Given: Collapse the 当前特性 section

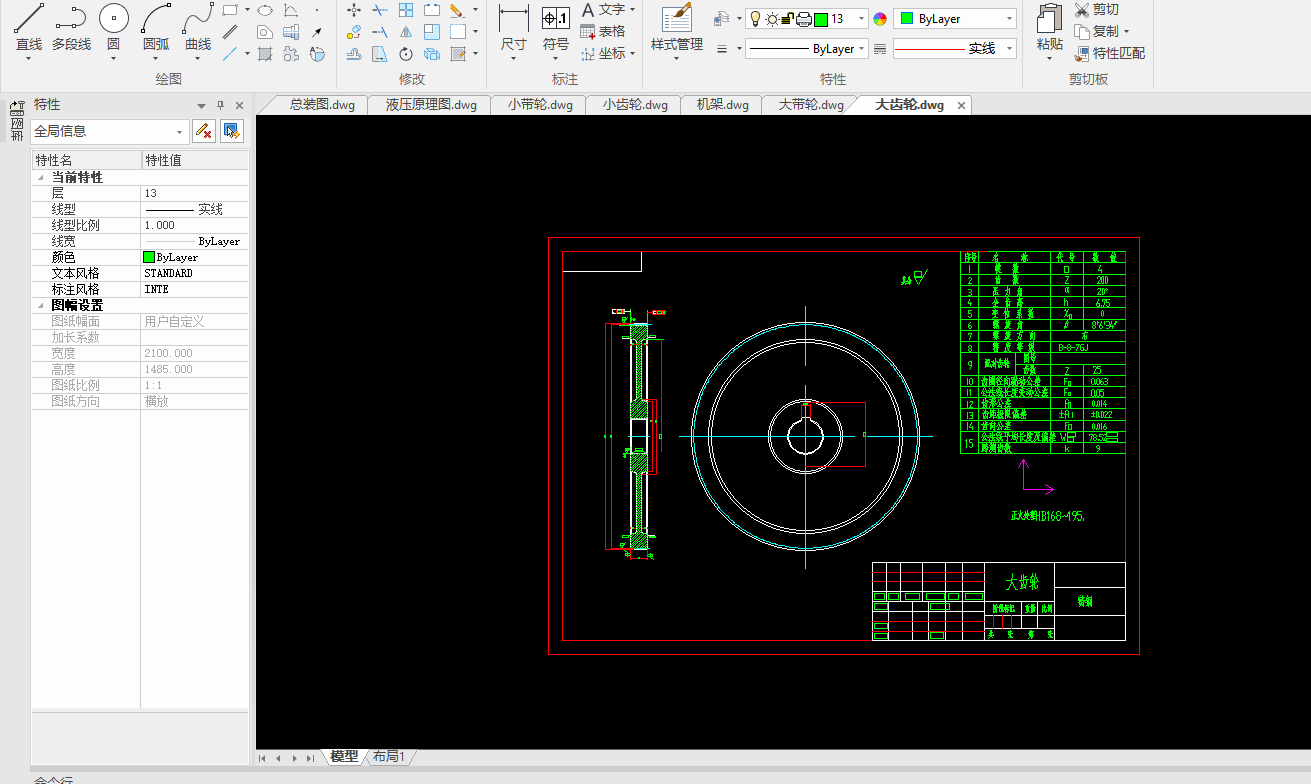Looking at the screenshot, I should point(40,177).
